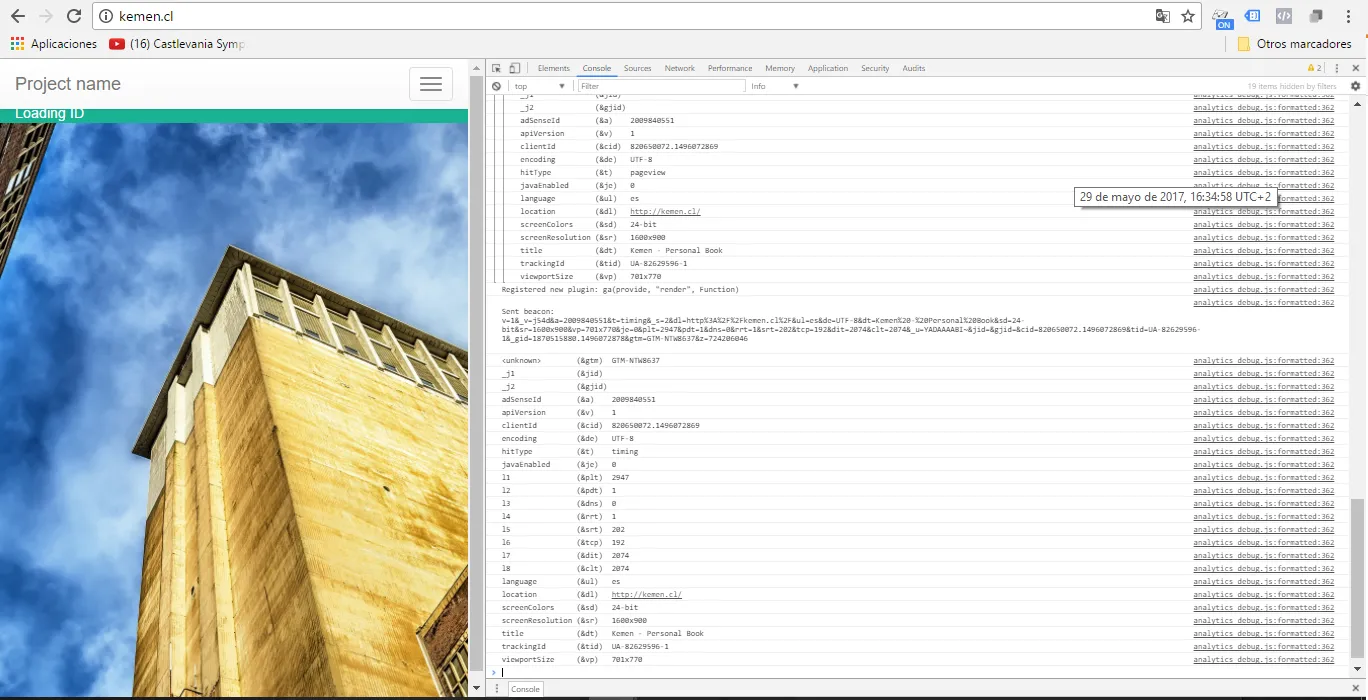Expand the Info log level dropdown
The image size is (1368, 700).
coord(775,86)
